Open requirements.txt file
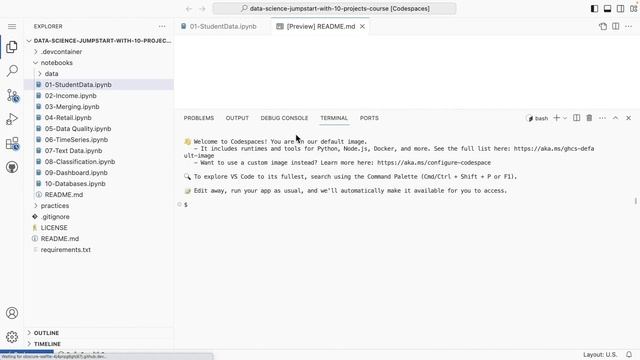The image size is (640, 360). [x=99, y=250]
